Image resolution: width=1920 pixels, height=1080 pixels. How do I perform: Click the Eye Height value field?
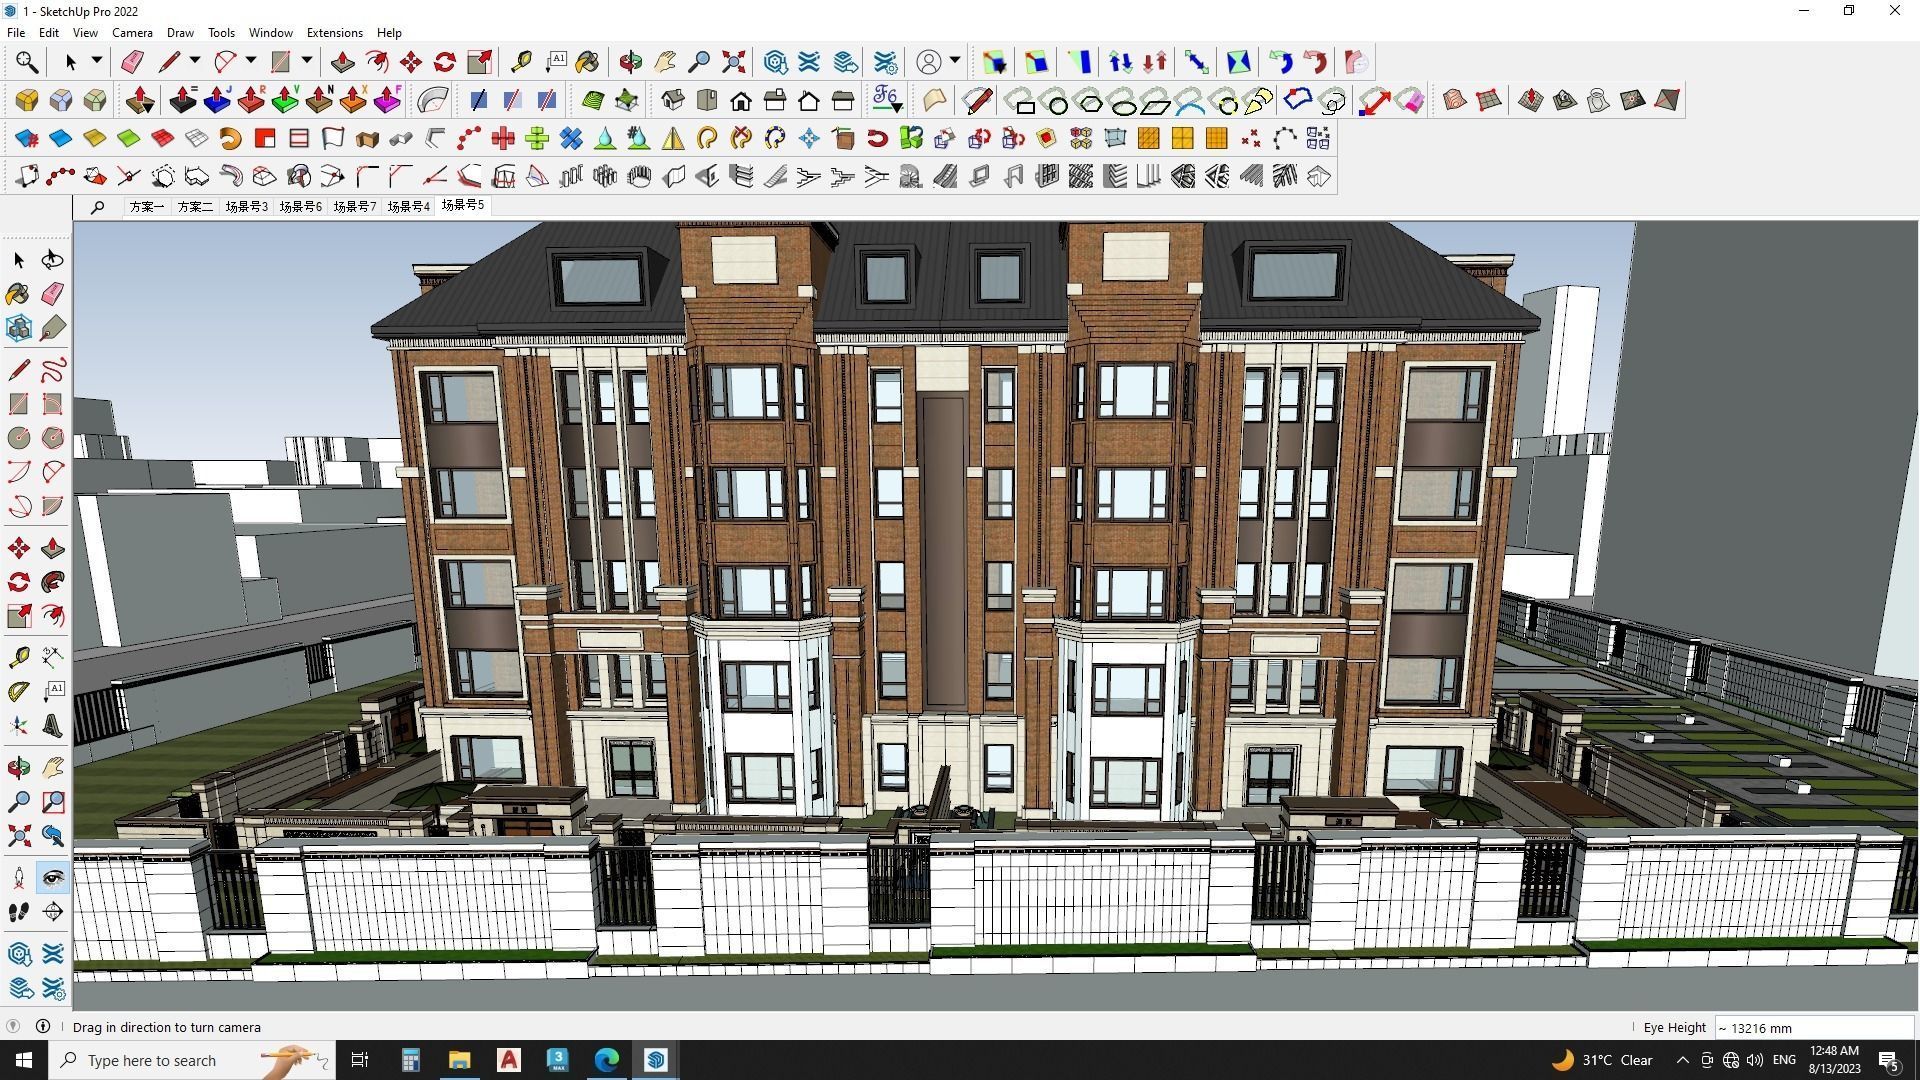(1814, 1028)
